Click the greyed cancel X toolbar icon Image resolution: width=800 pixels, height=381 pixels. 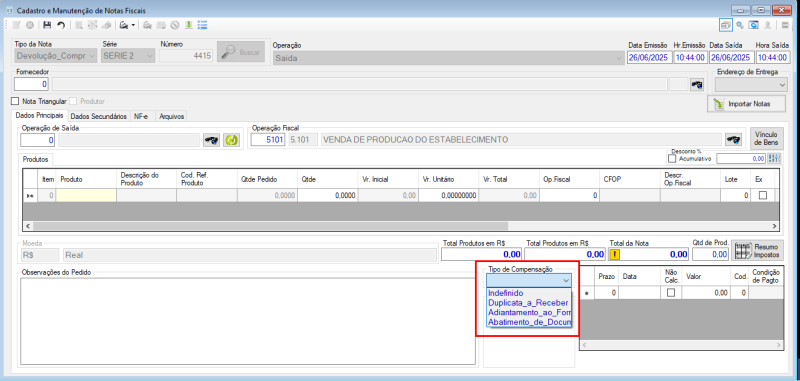30,25
